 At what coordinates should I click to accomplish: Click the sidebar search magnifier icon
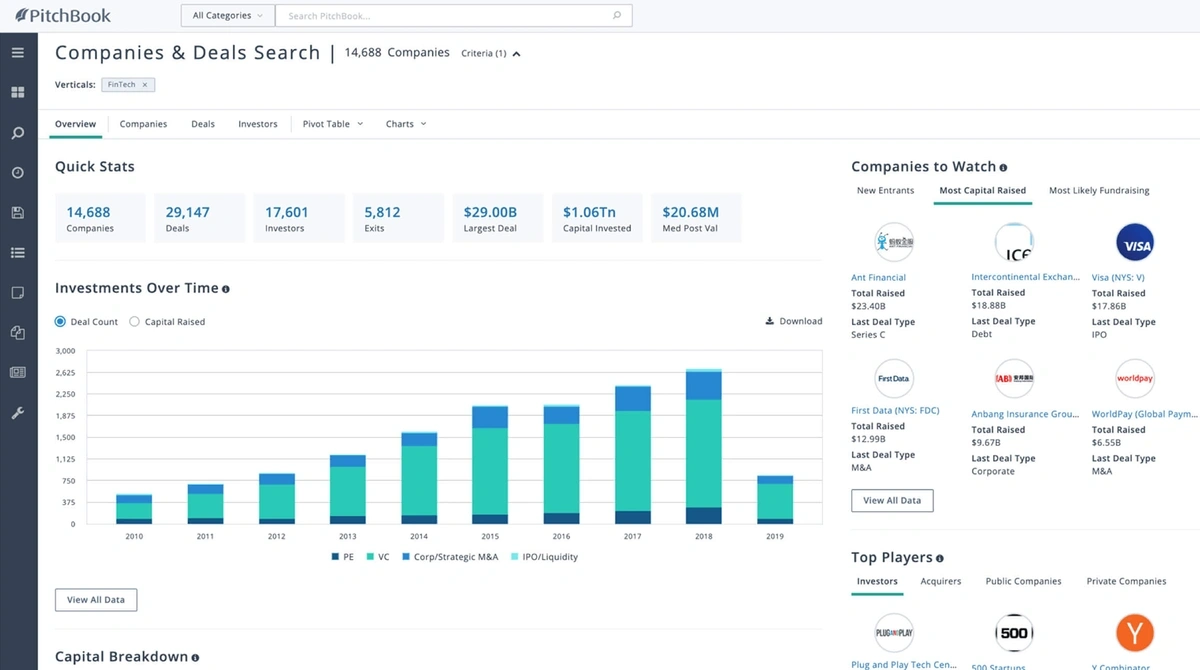(x=17, y=132)
